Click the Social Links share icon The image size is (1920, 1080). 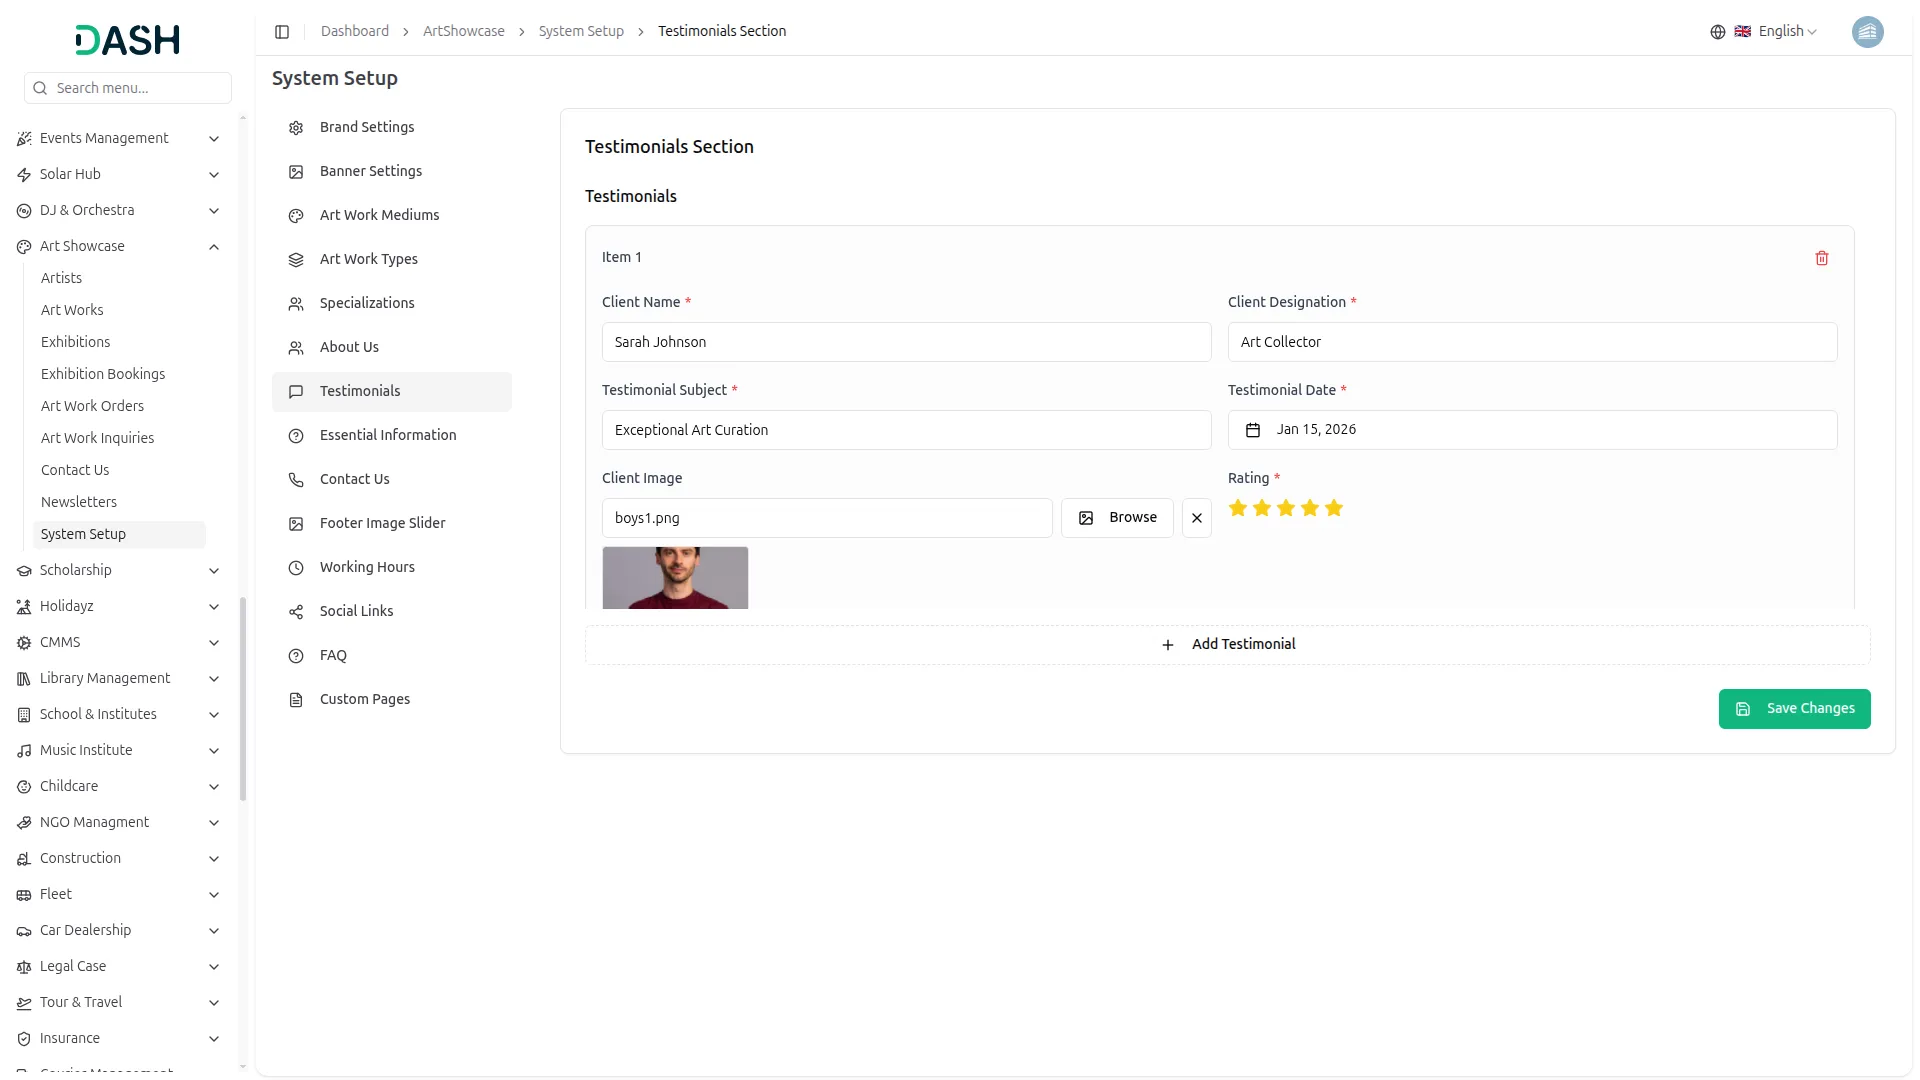tap(296, 612)
